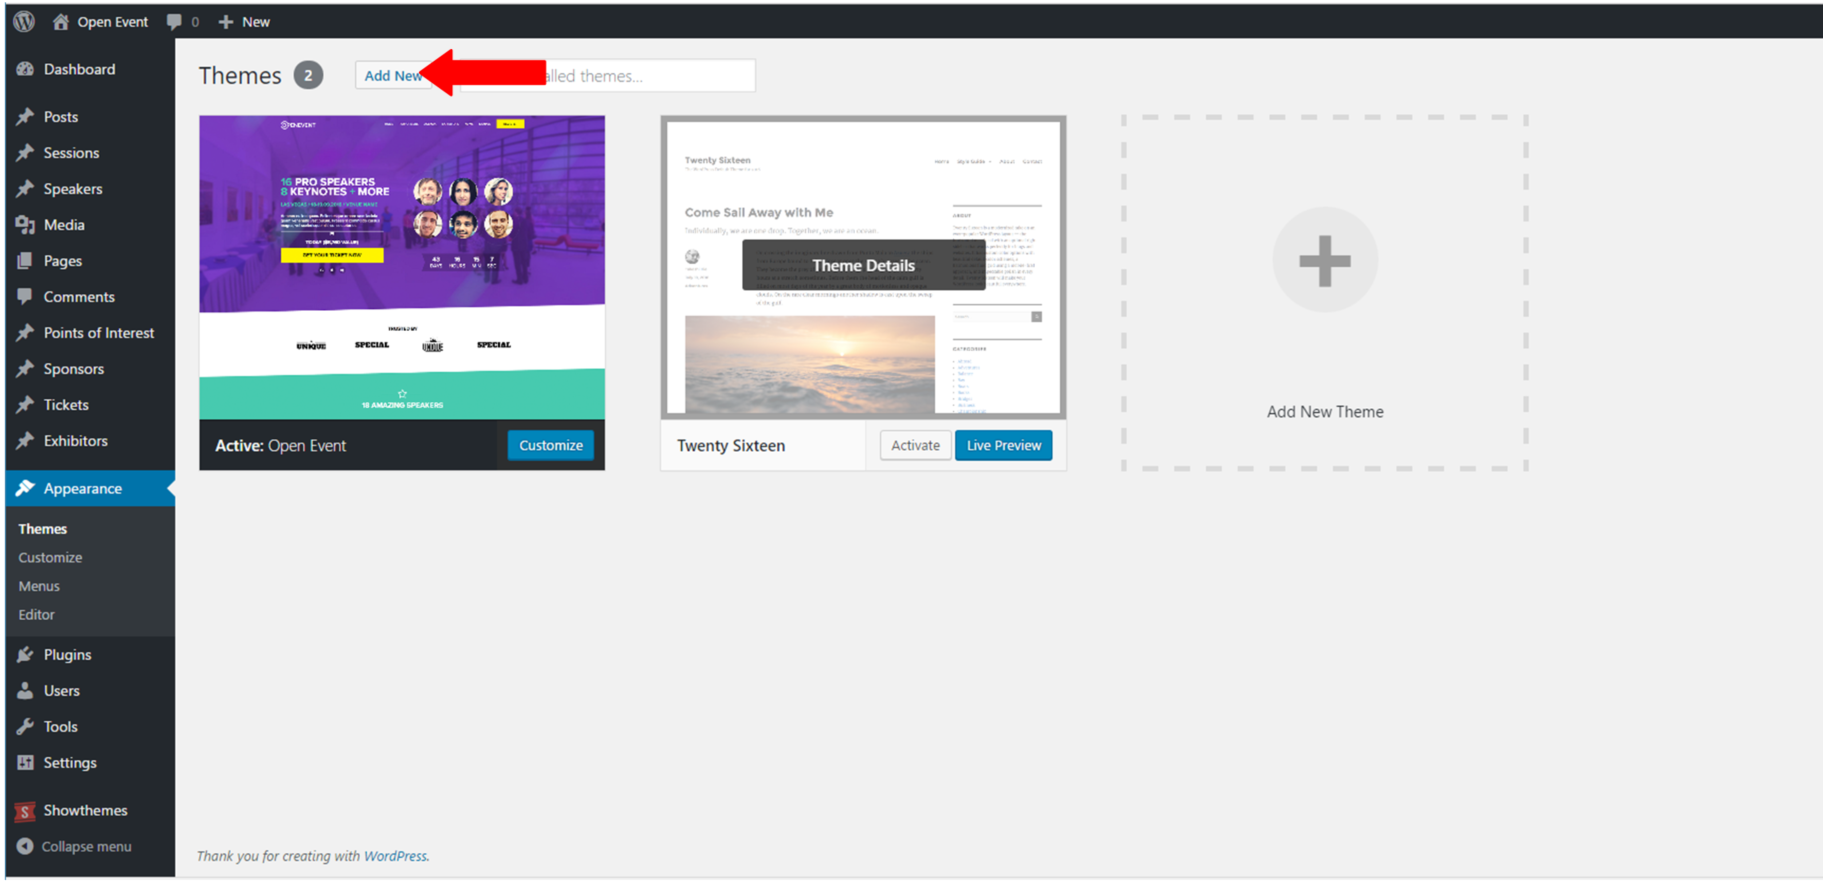Click the large plus icon for new theme
The width and height of the screenshot is (1823, 881).
coord(1325,260)
